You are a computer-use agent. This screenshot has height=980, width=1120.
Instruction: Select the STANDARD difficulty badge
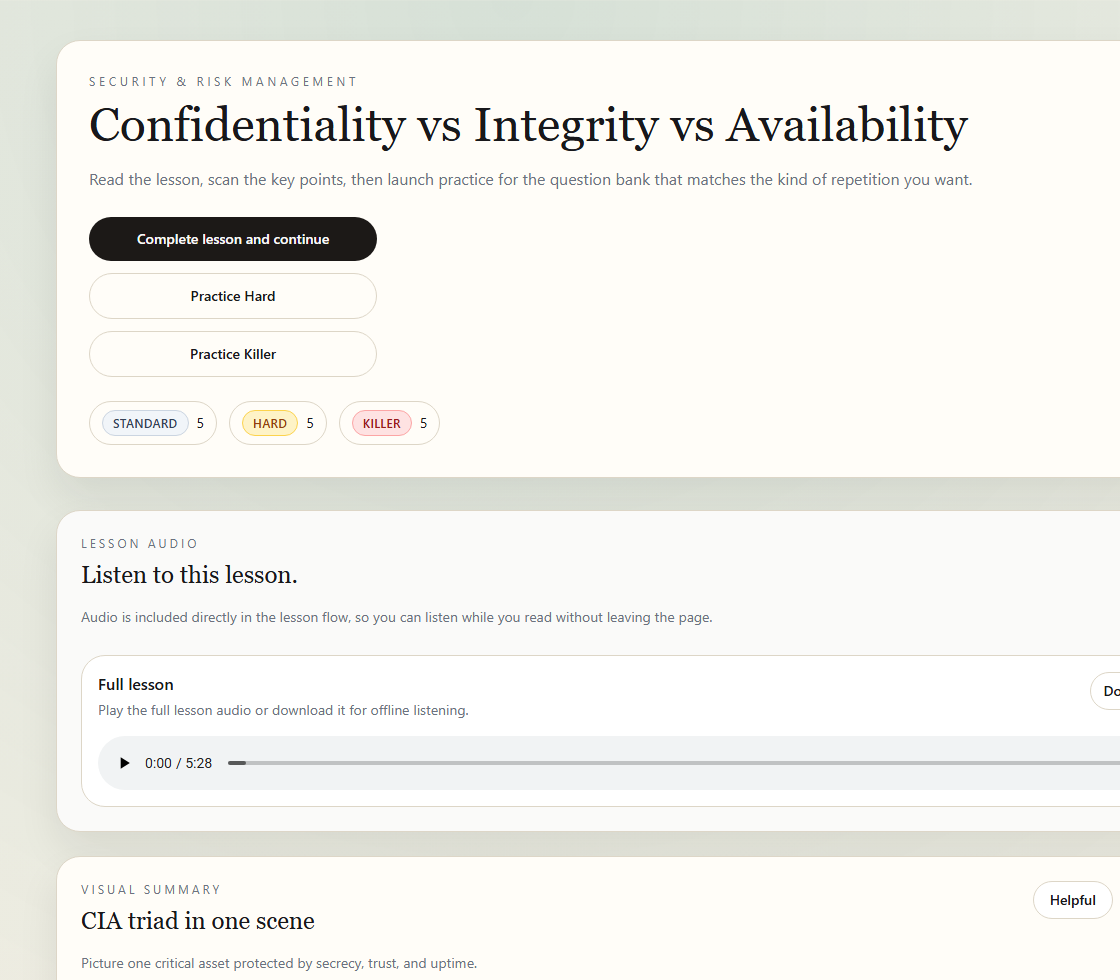click(x=145, y=424)
